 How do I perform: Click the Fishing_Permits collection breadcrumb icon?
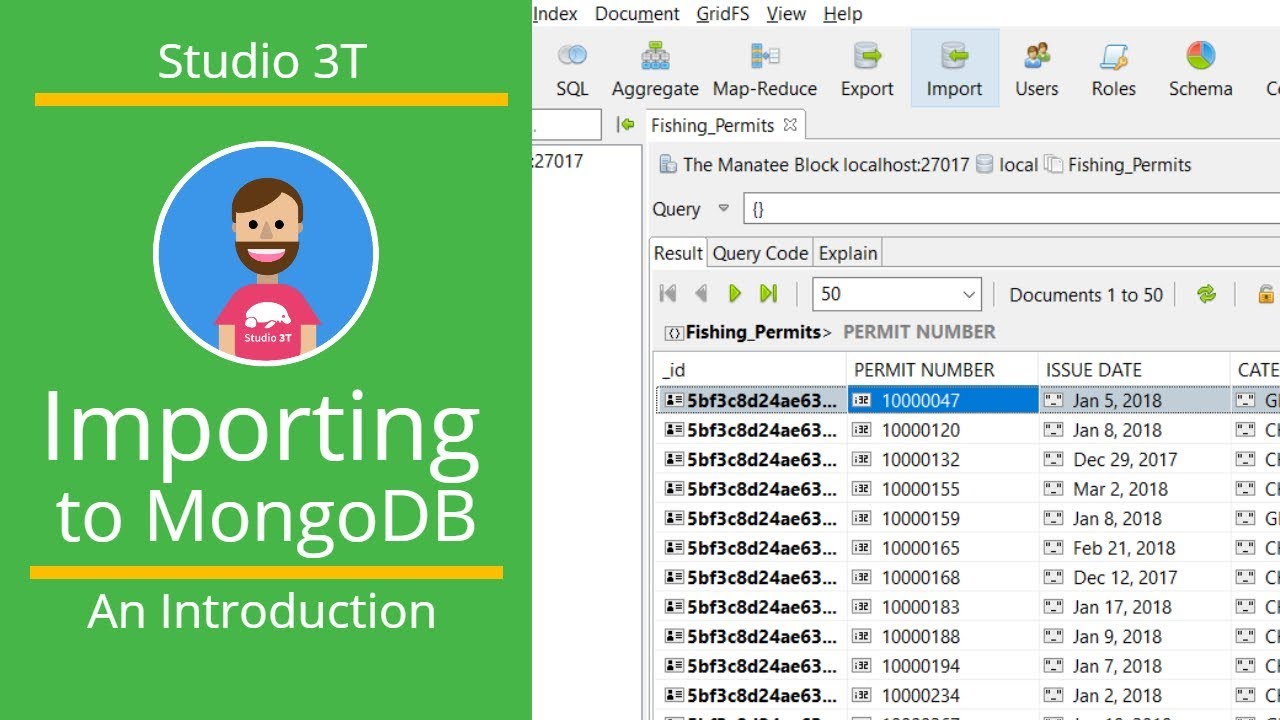point(1053,165)
